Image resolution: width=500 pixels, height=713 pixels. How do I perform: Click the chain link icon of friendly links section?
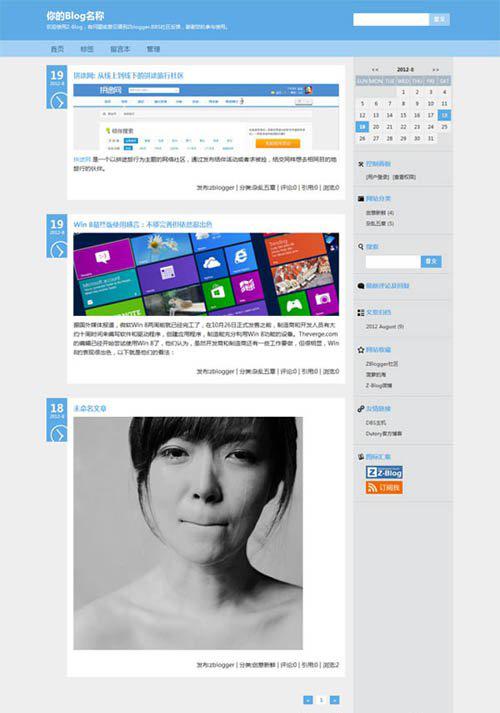pos(361,409)
